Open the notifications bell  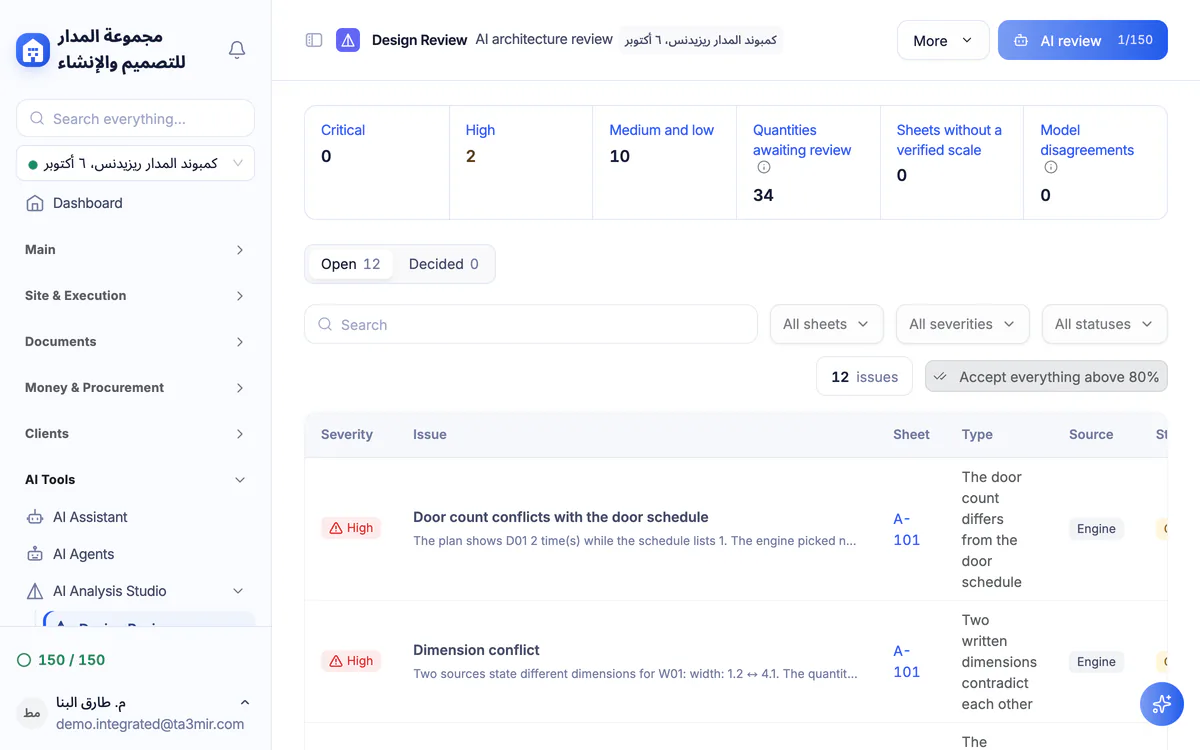[x=237, y=50]
